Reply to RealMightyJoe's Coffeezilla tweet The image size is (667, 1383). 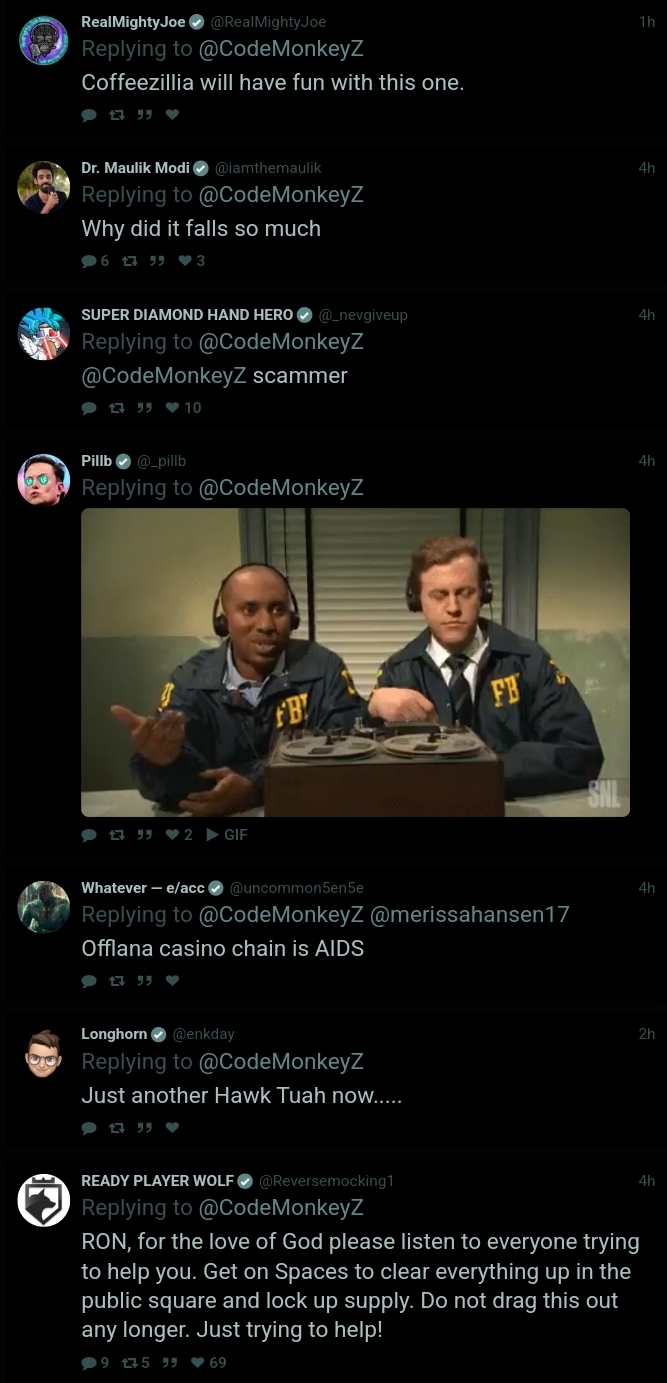click(x=89, y=115)
